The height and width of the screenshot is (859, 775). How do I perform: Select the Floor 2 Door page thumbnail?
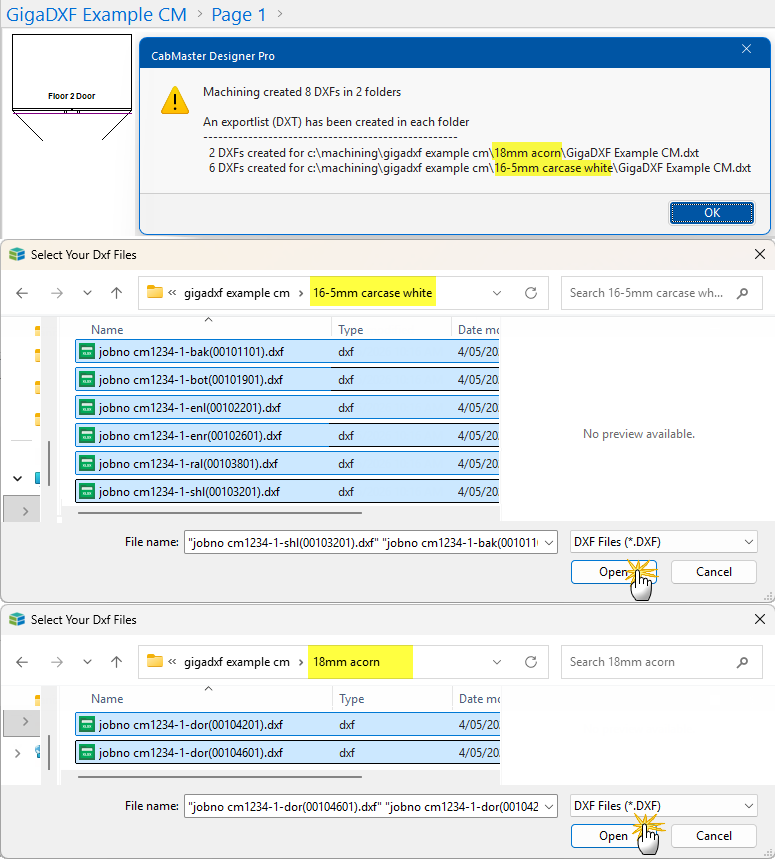[72, 88]
